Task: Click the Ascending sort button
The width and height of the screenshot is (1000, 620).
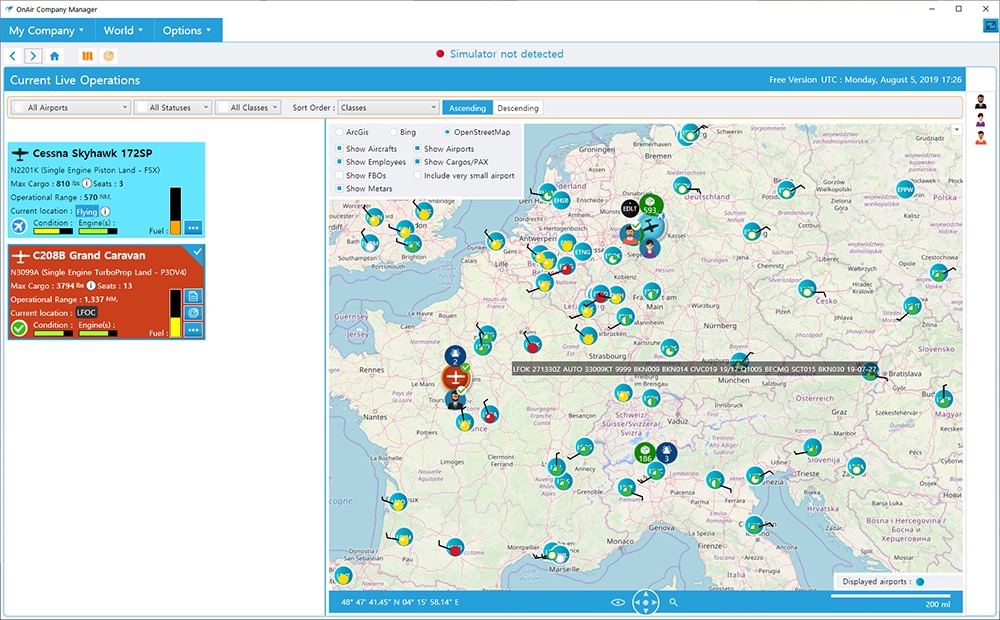Action: coord(467,108)
